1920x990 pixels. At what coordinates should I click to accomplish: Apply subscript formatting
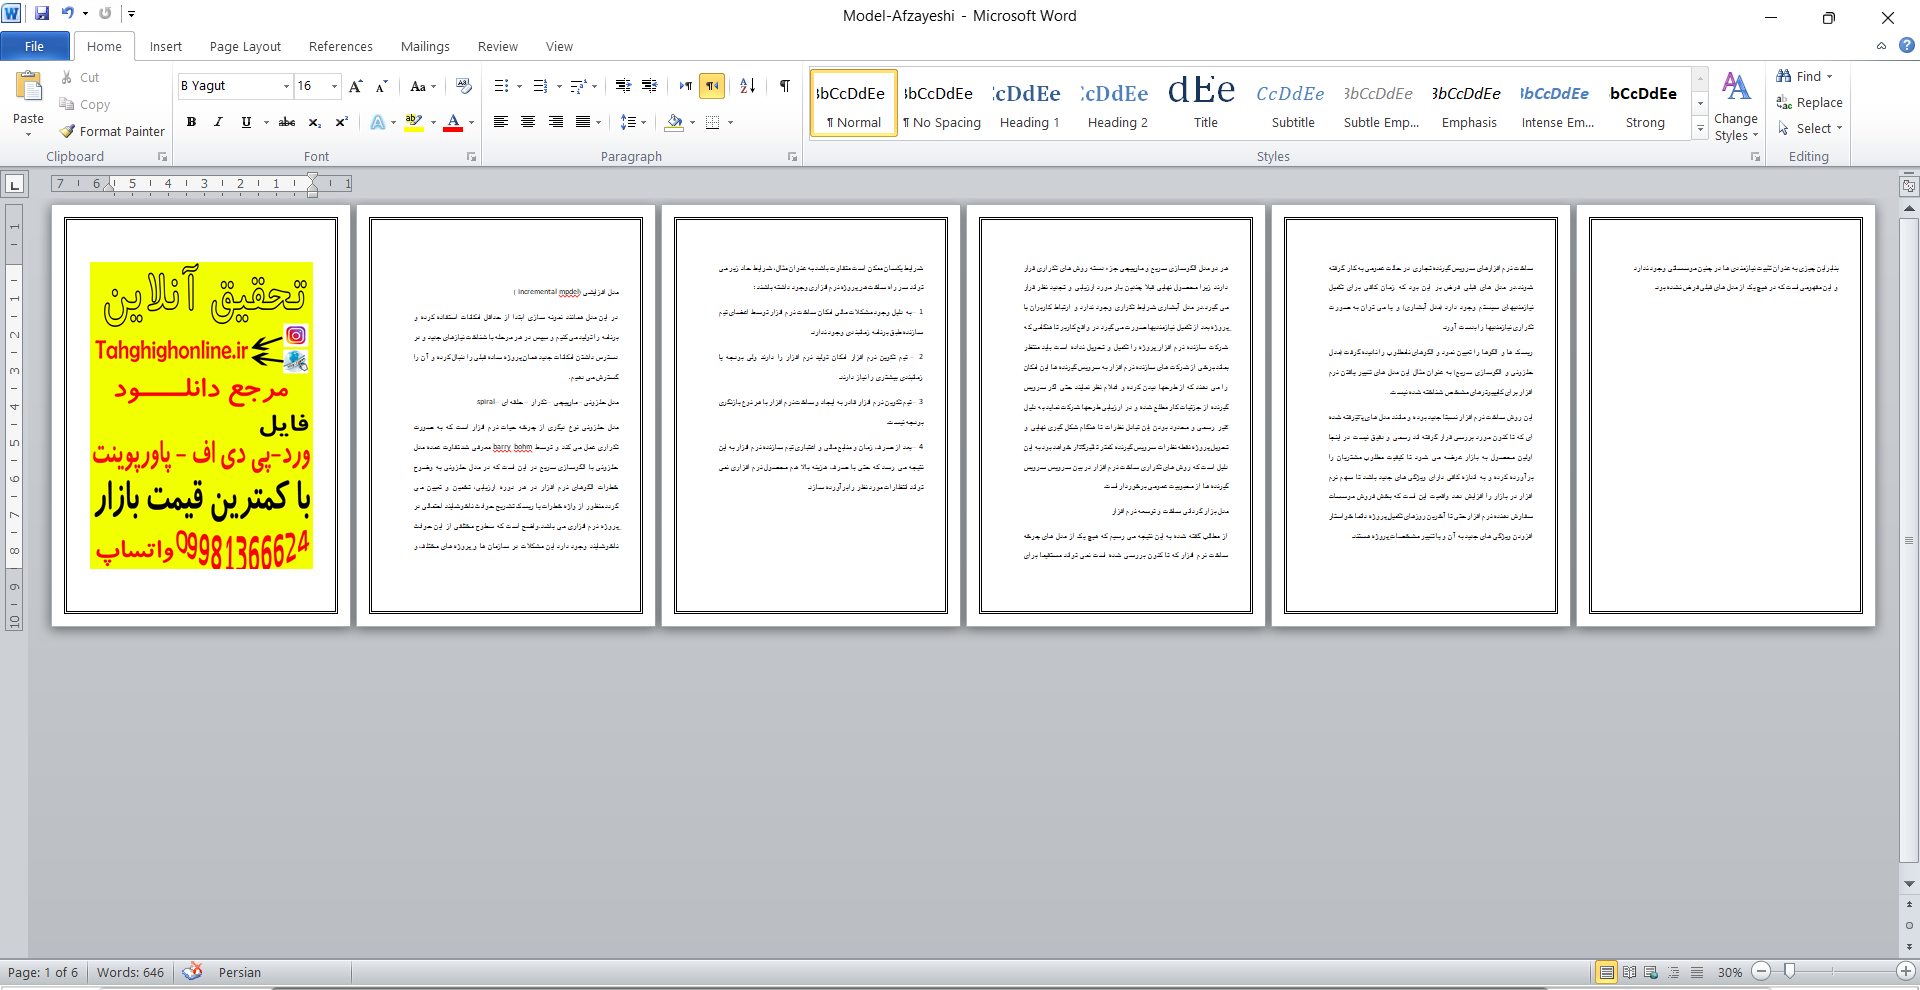[x=314, y=122]
